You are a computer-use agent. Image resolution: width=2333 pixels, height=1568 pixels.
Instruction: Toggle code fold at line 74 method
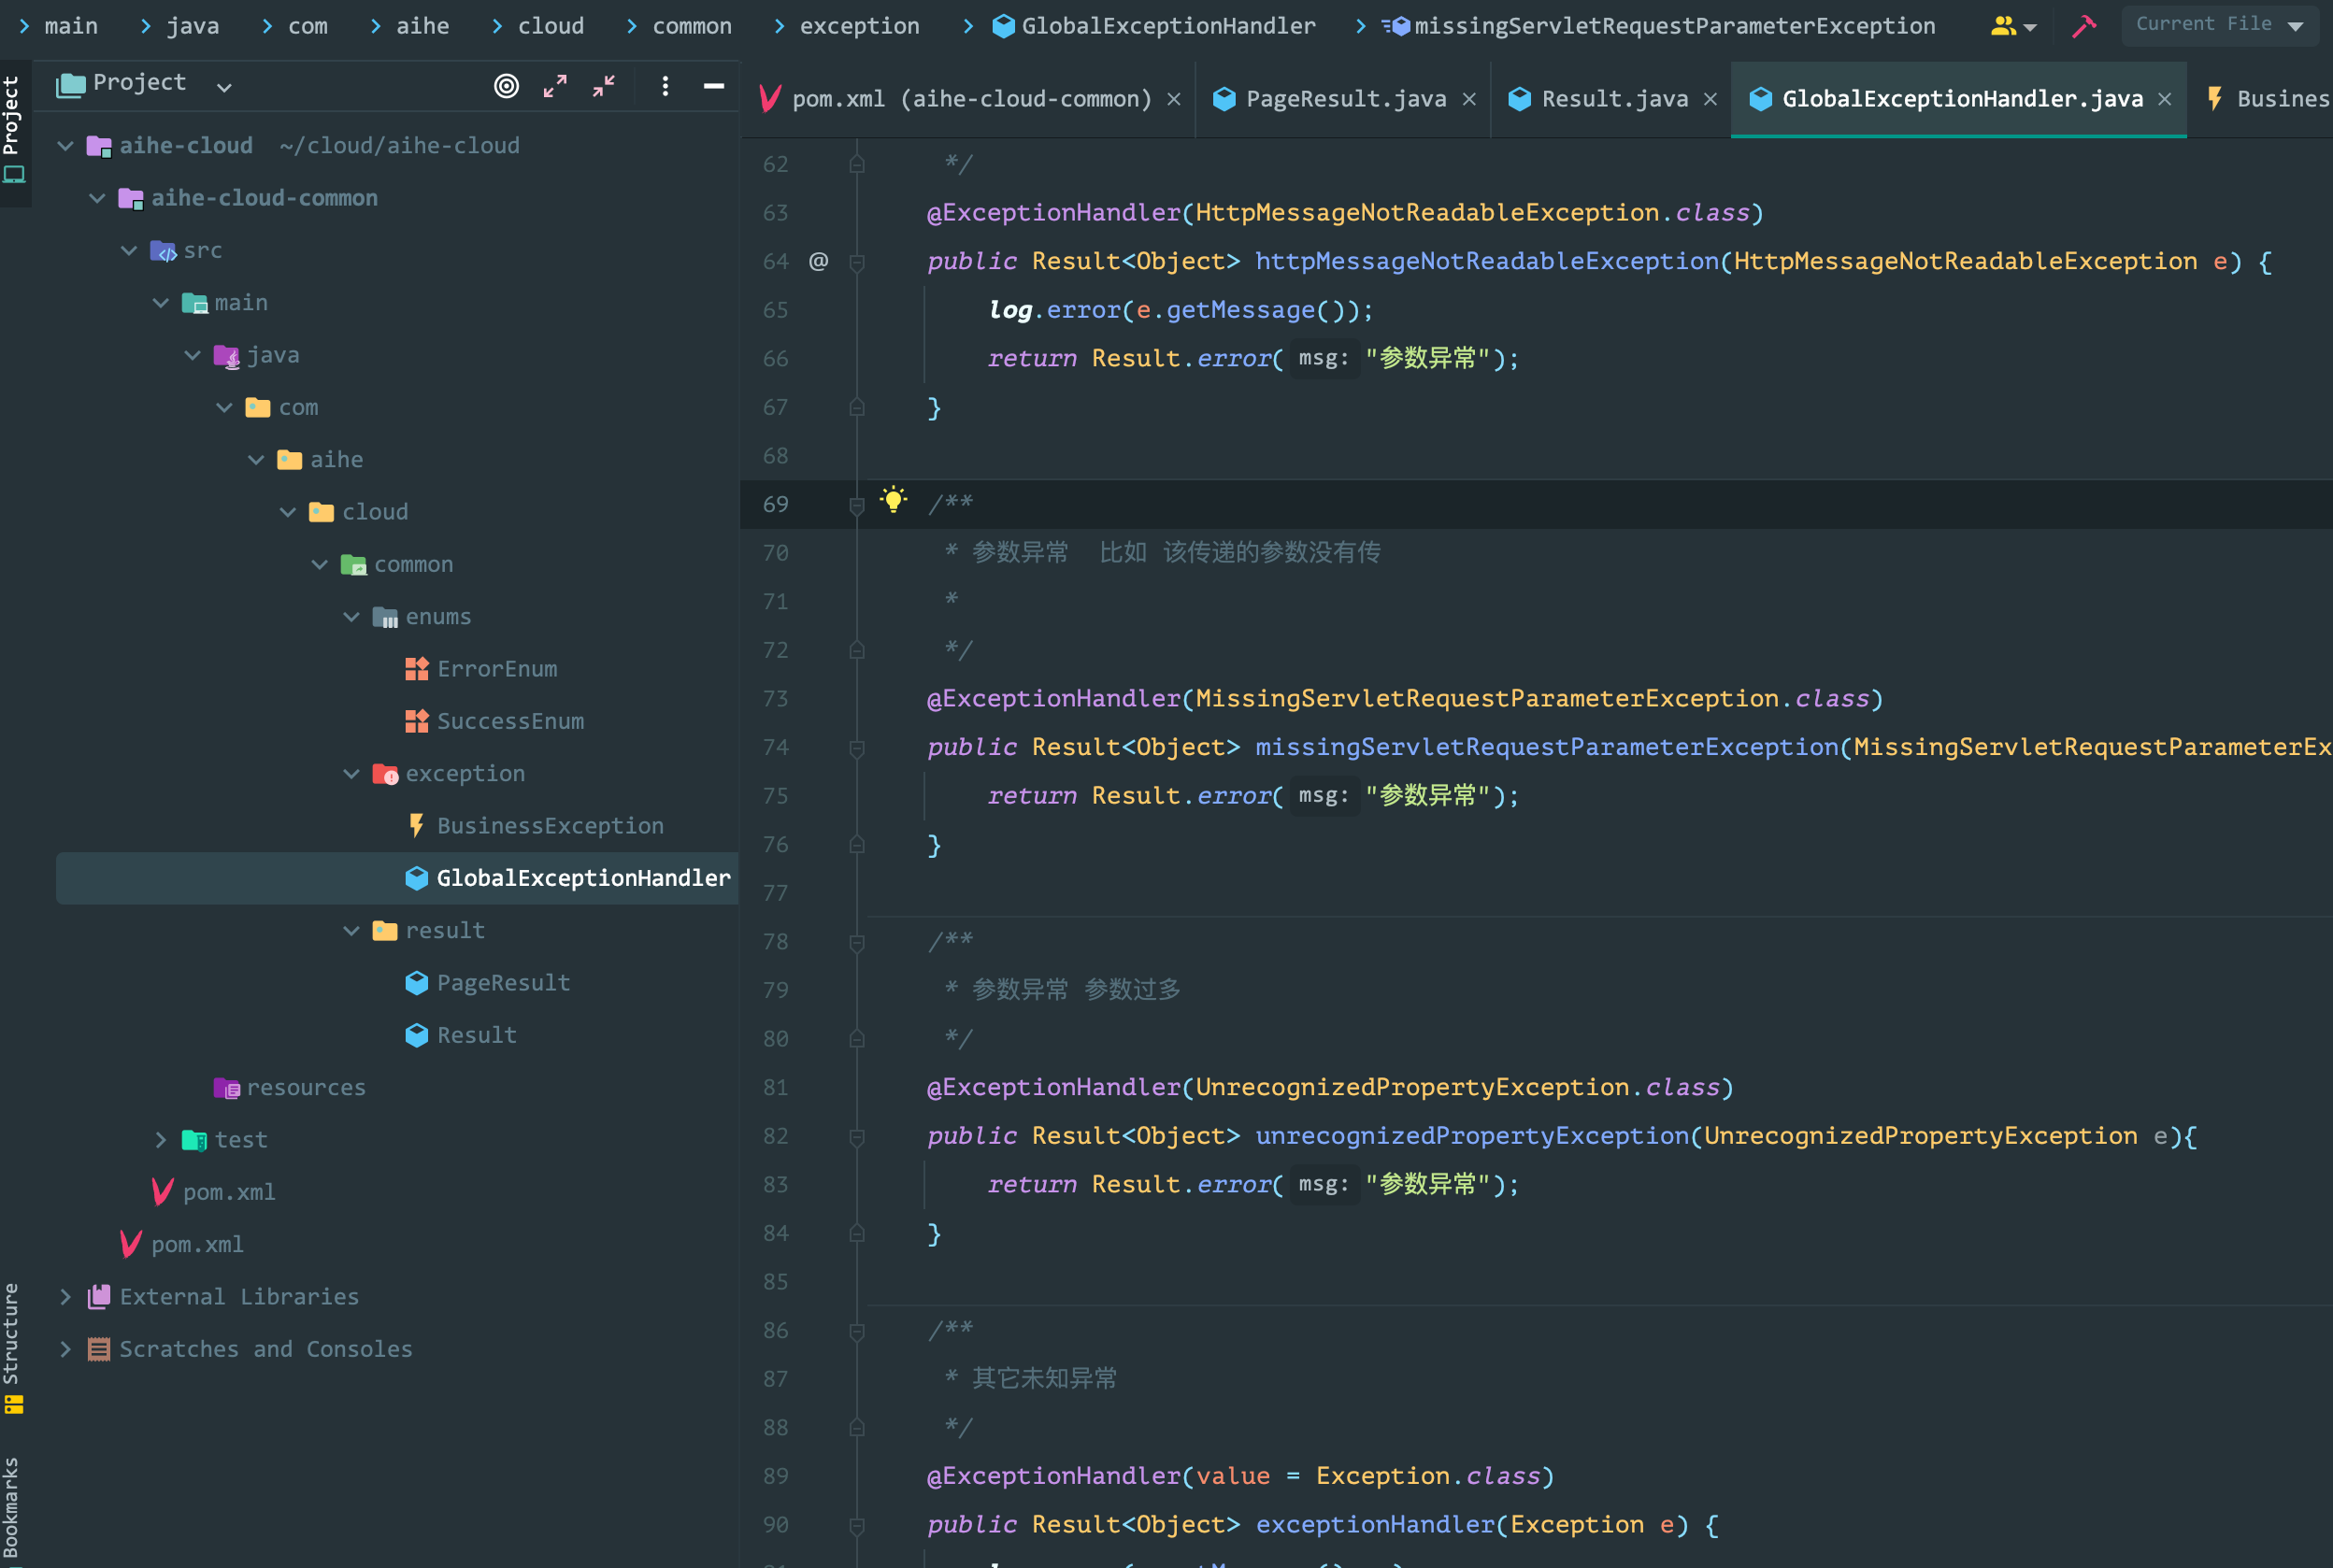pyautogui.click(x=857, y=748)
